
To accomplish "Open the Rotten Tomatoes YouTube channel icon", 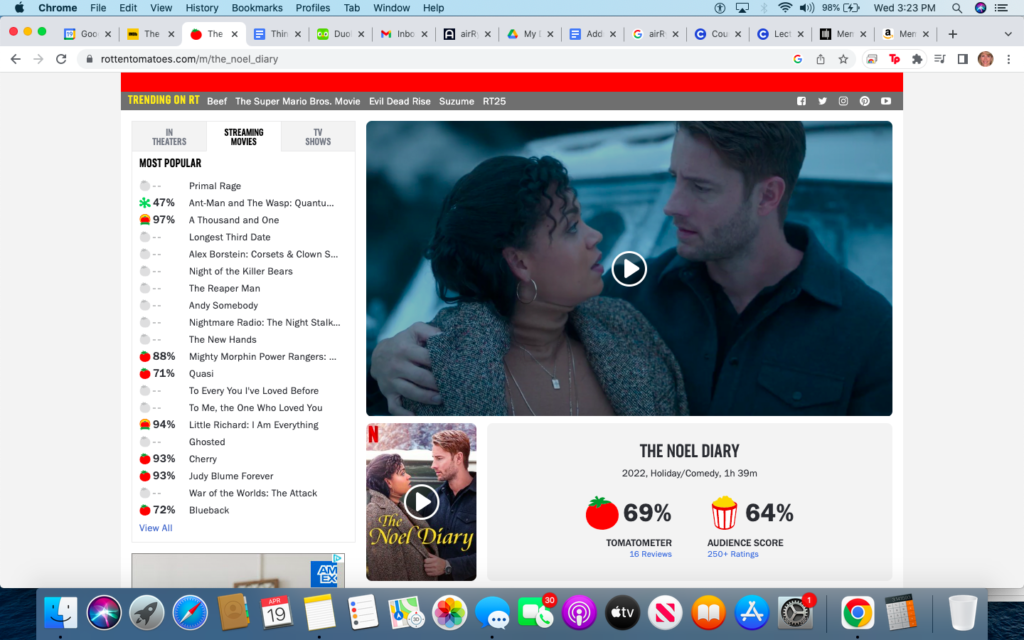I will click(886, 101).
